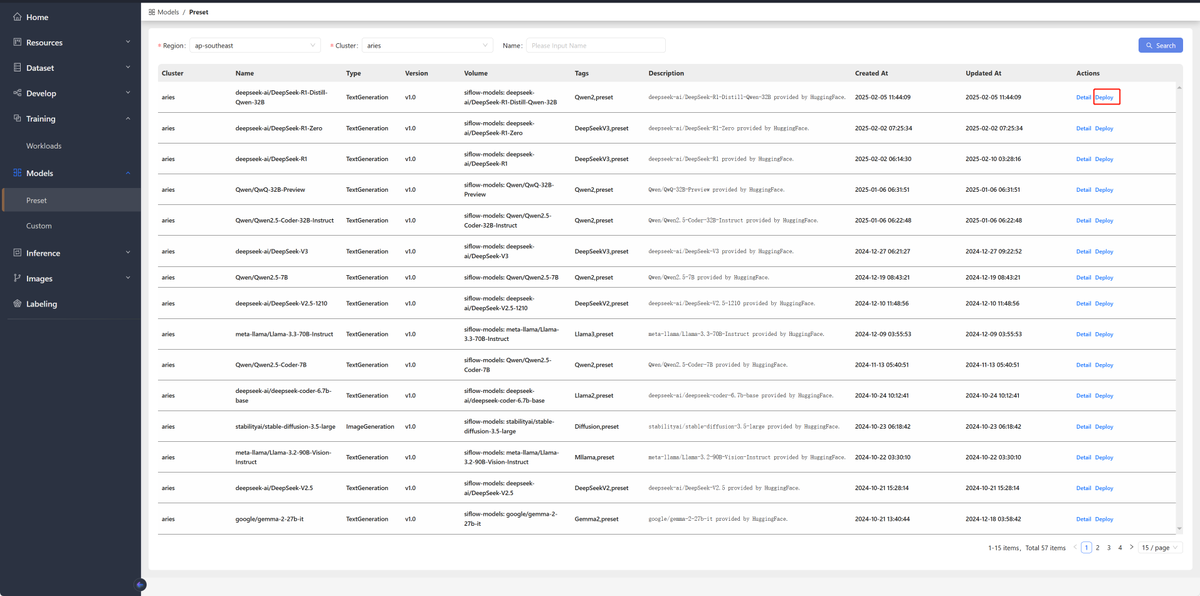Viewport: 1200px width, 596px height.
Task: Open the Region dropdown showing ap-southeast
Action: (x=255, y=45)
